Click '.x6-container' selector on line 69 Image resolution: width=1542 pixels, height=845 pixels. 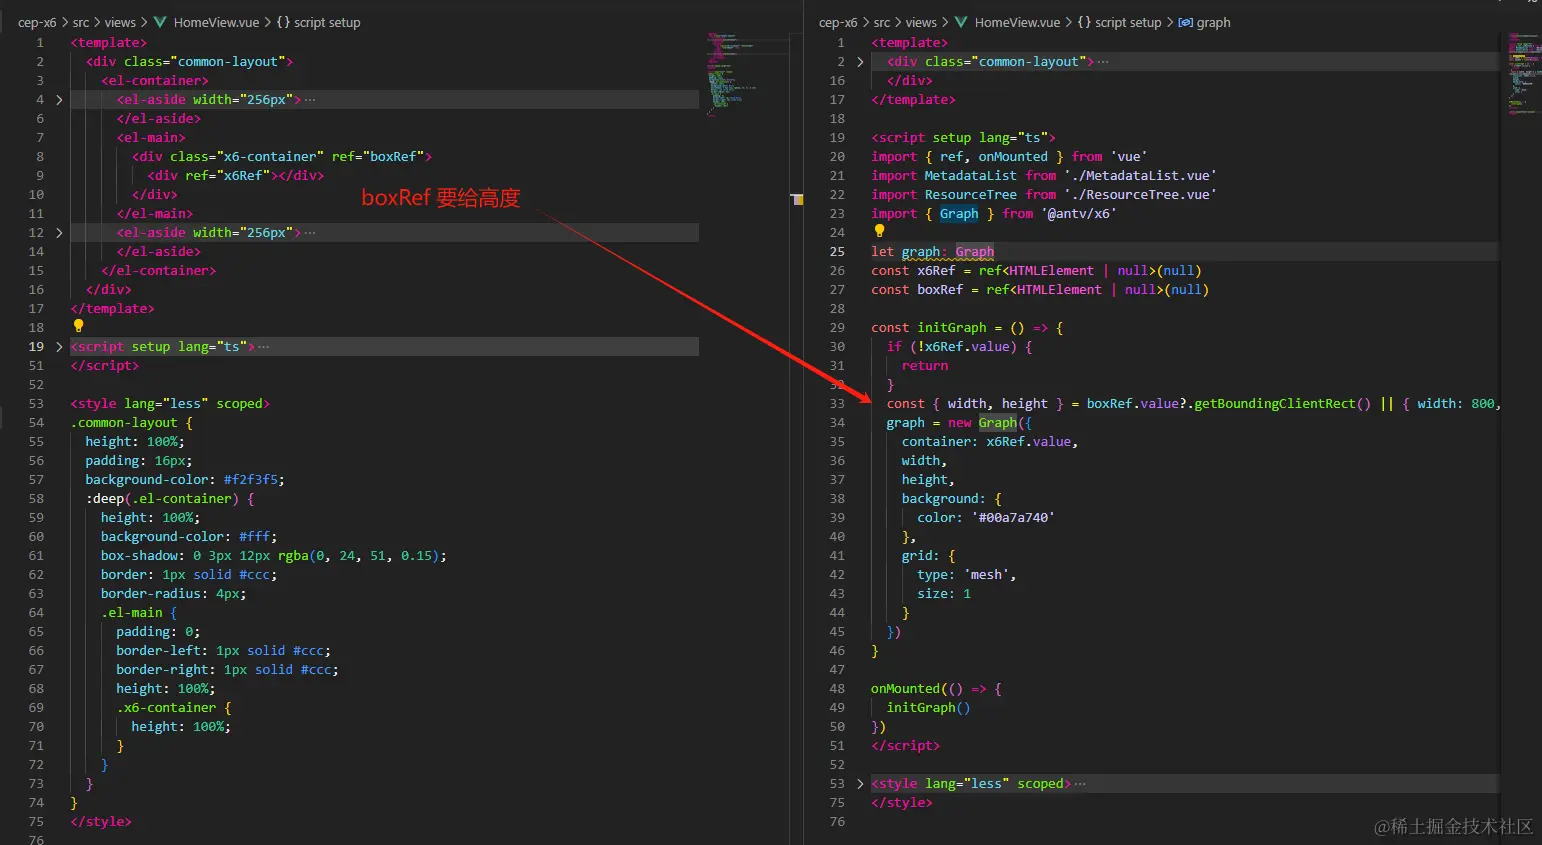[x=166, y=708]
